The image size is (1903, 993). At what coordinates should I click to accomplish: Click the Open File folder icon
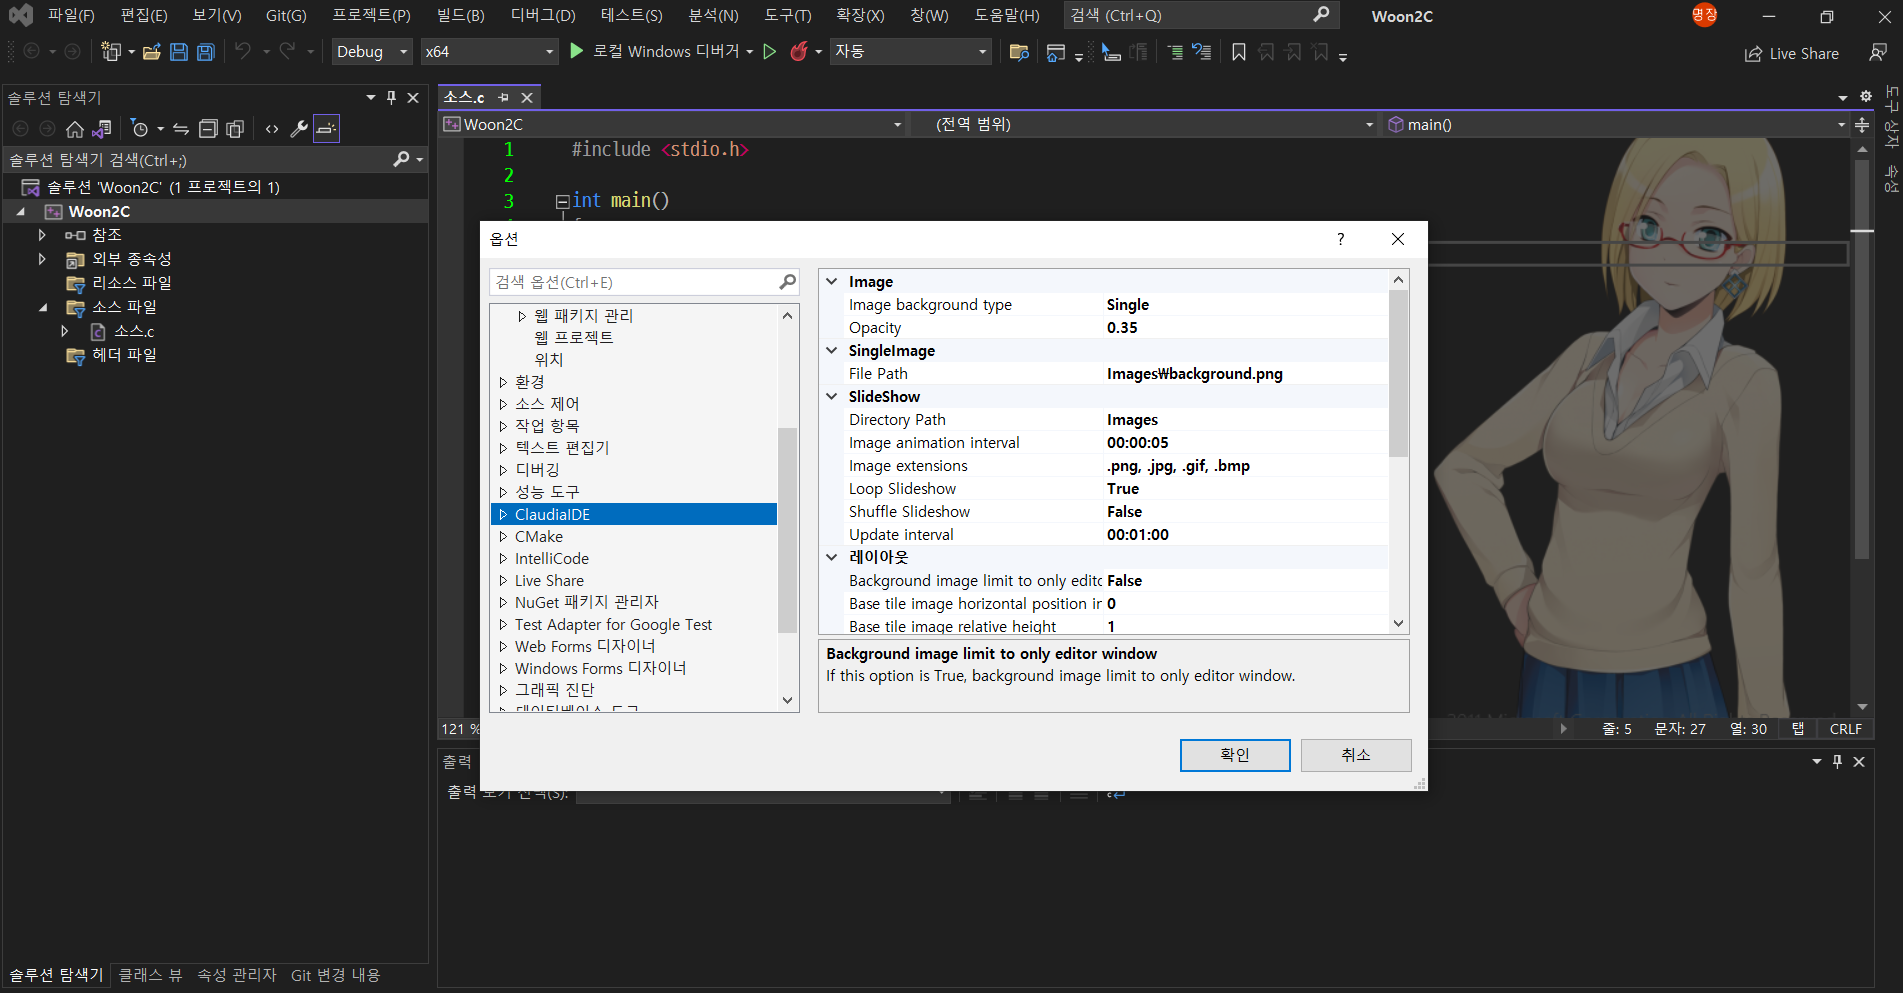coord(152,52)
